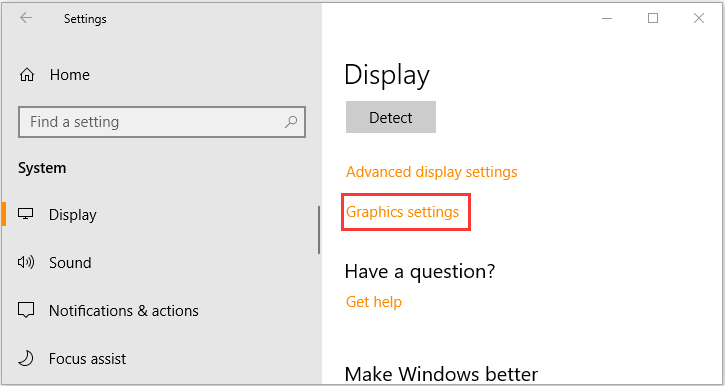The width and height of the screenshot is (725, 386).
Task: Minimize the Settings window
Action: click(607, 18)
